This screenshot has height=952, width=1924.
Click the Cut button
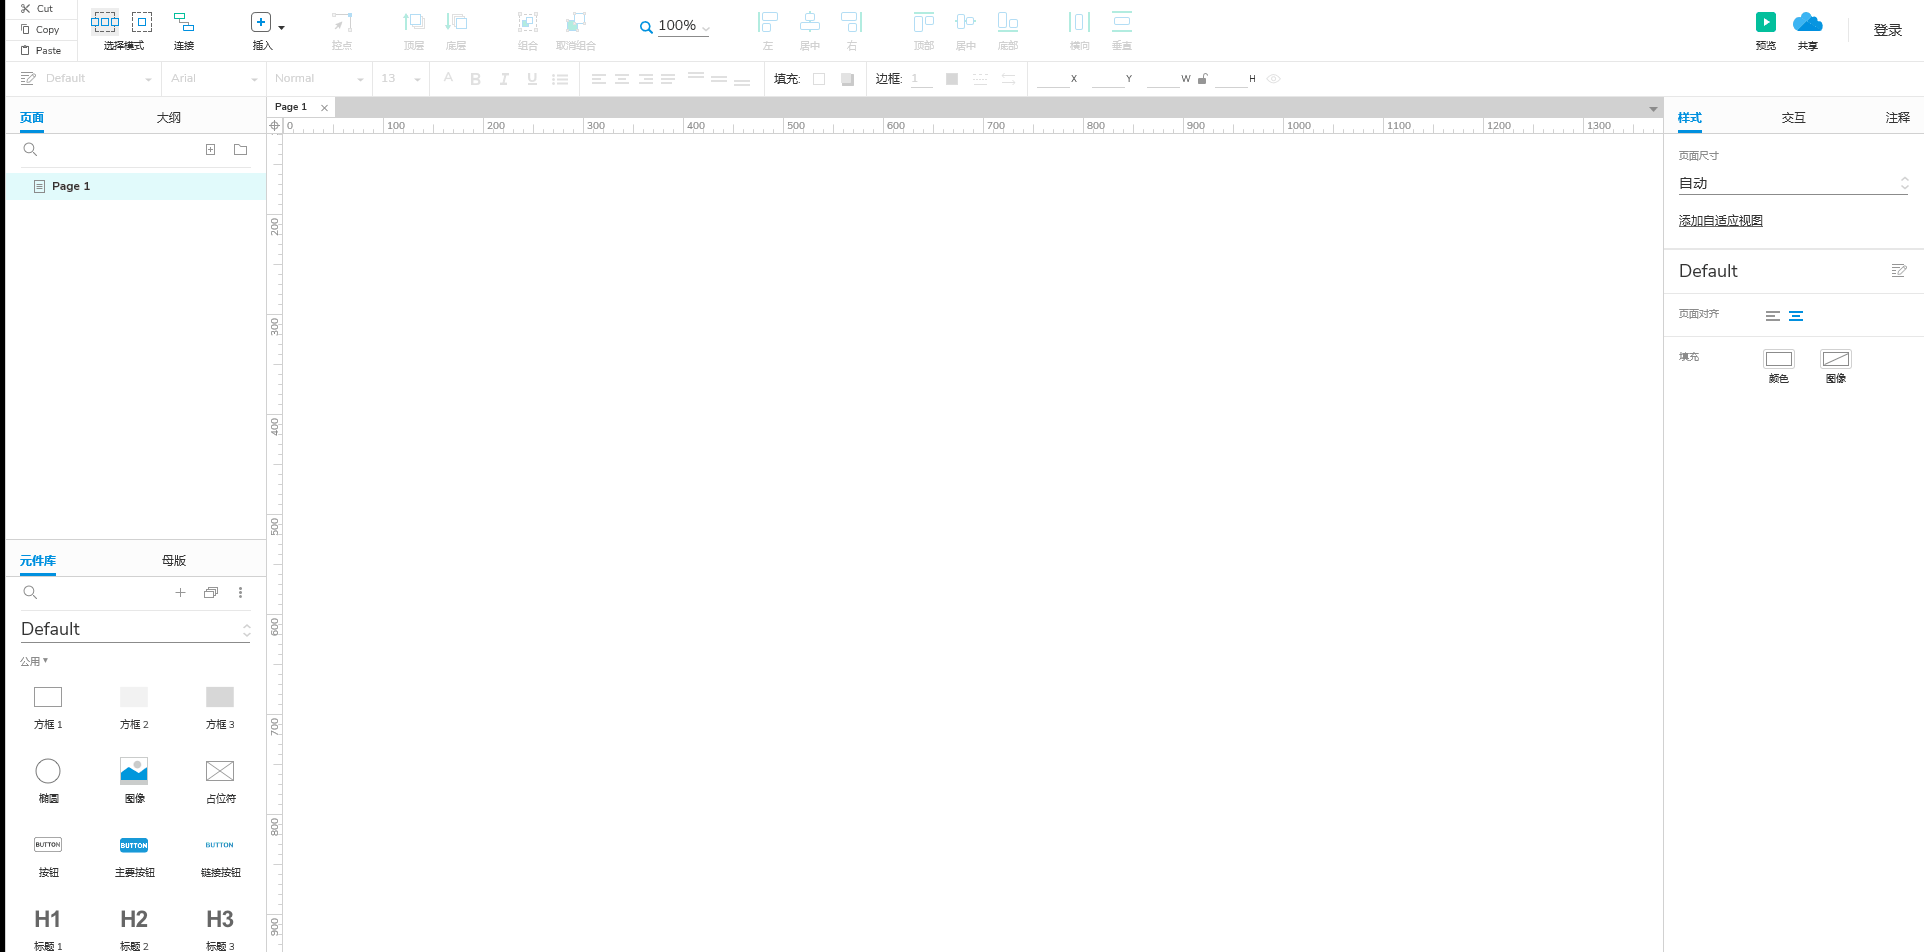click(x=37, y=8)
